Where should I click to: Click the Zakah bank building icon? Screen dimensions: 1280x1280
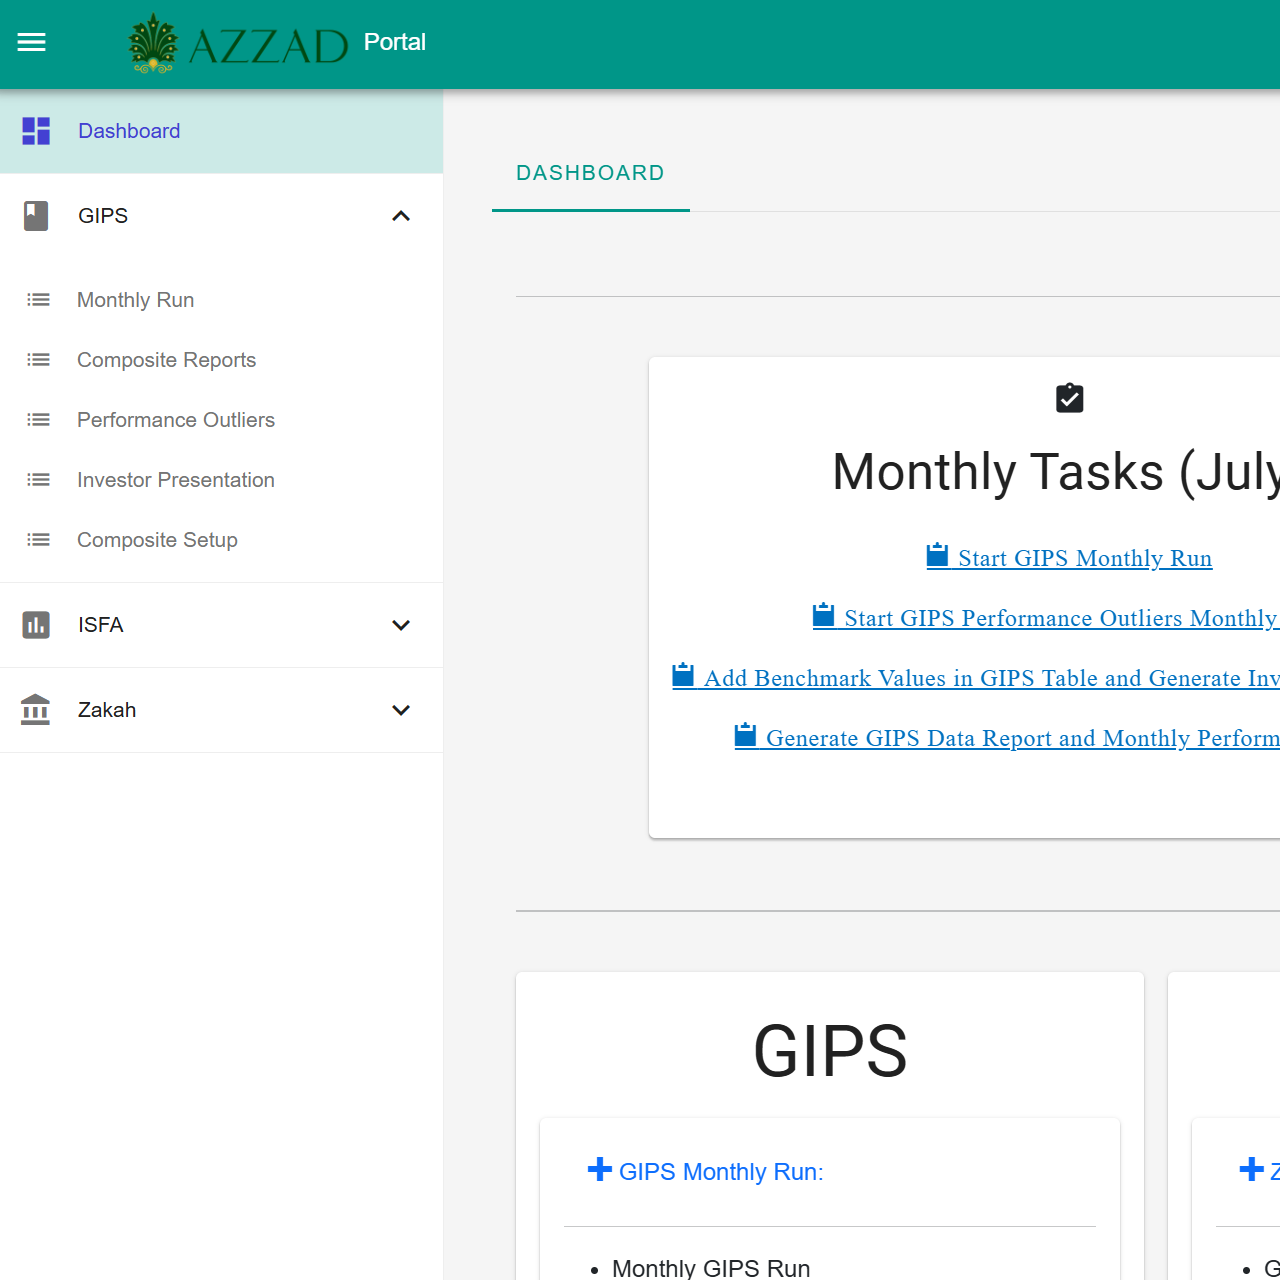[x=35, y=710]
